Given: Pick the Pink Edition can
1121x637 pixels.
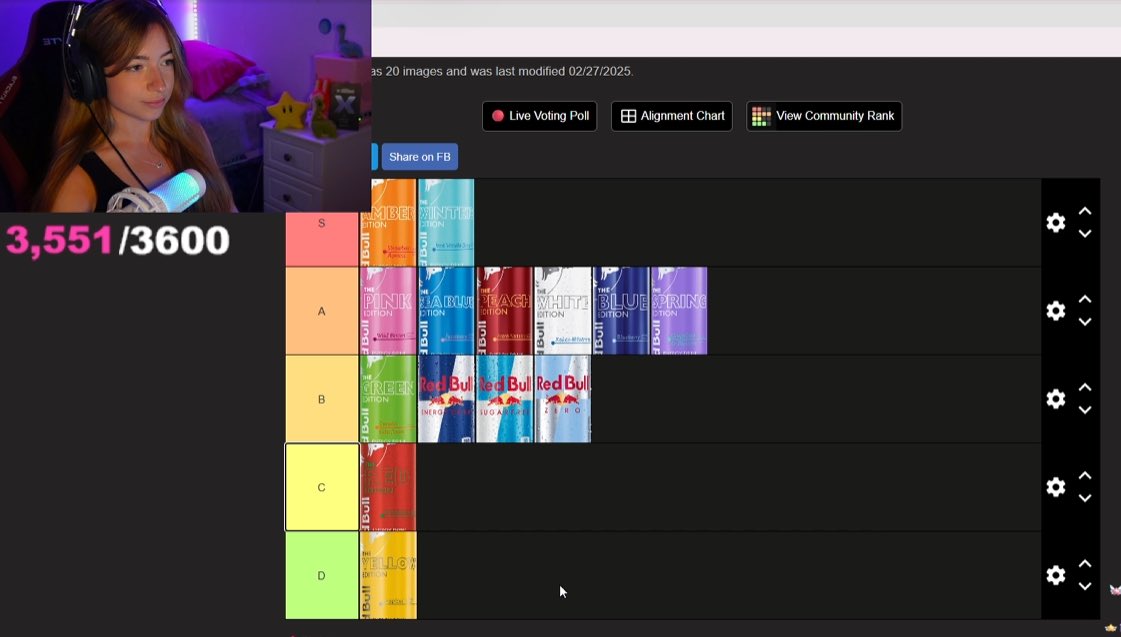Looking at the screenshot, I should 388,311.
